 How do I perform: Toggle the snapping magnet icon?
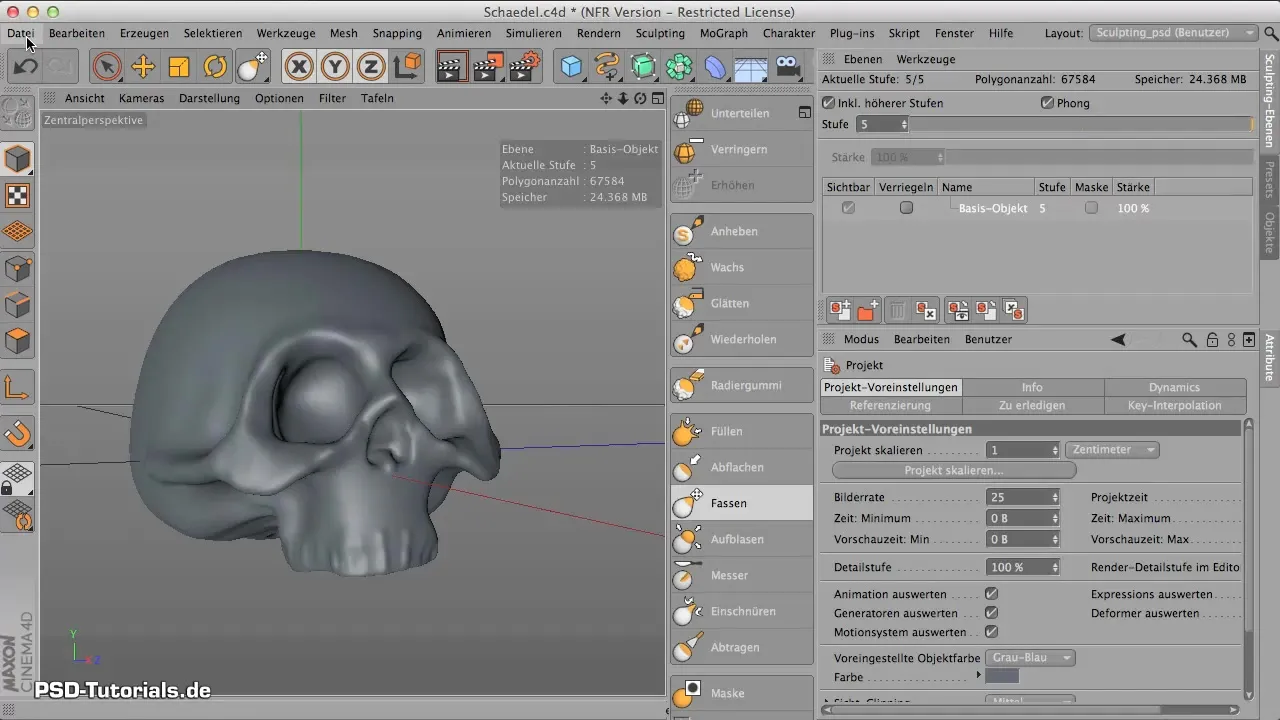coord(18,433)
